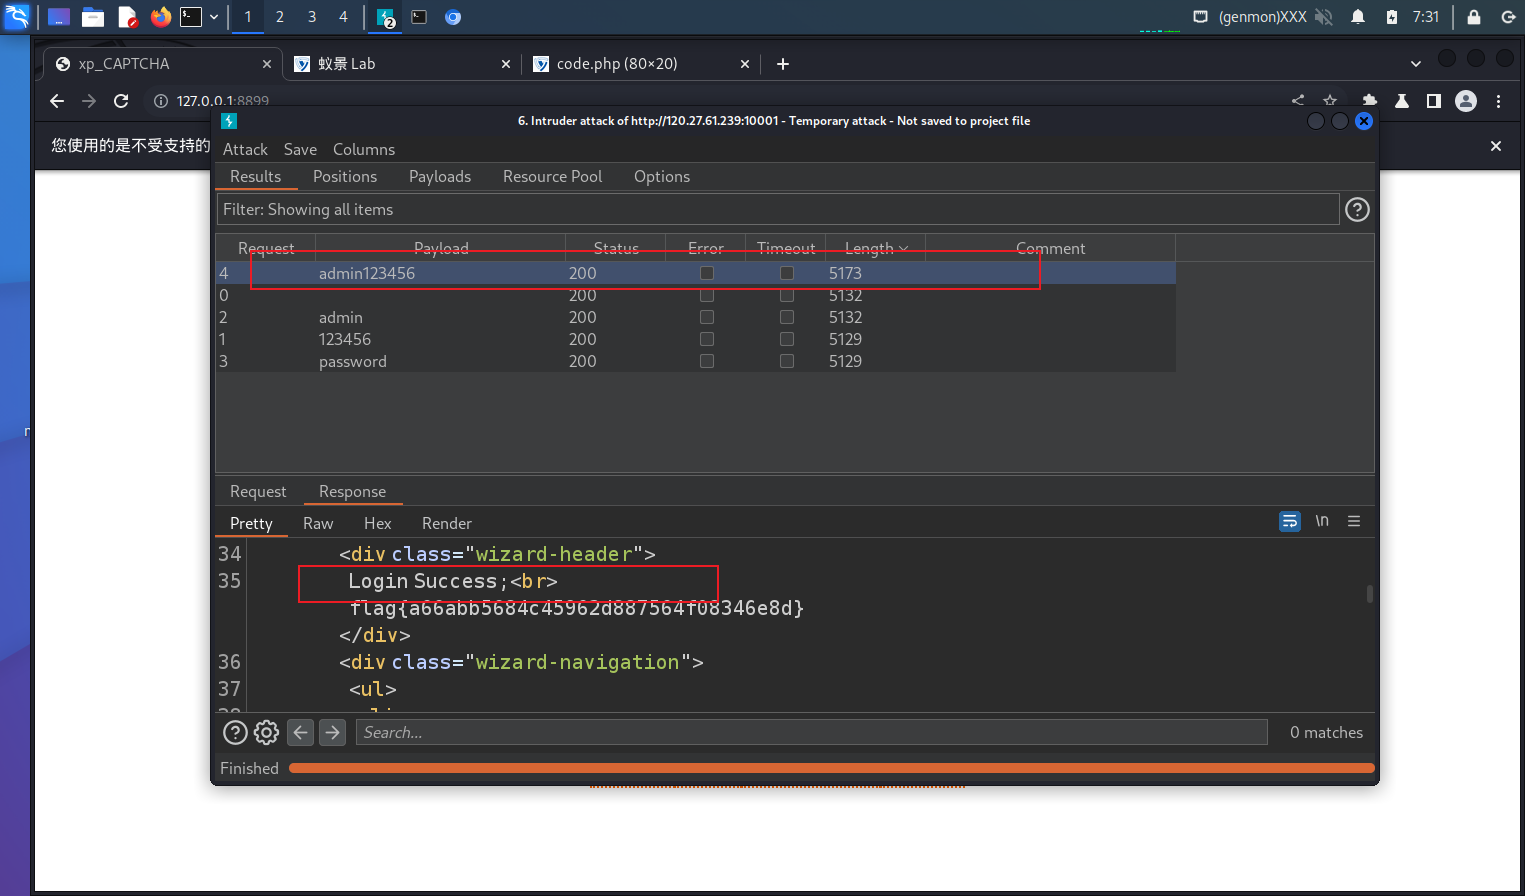Image resolution: width=1525 pixels, height=896 pixels.
Task: Switch to workspace 2
Action: [x=280, y=17]
